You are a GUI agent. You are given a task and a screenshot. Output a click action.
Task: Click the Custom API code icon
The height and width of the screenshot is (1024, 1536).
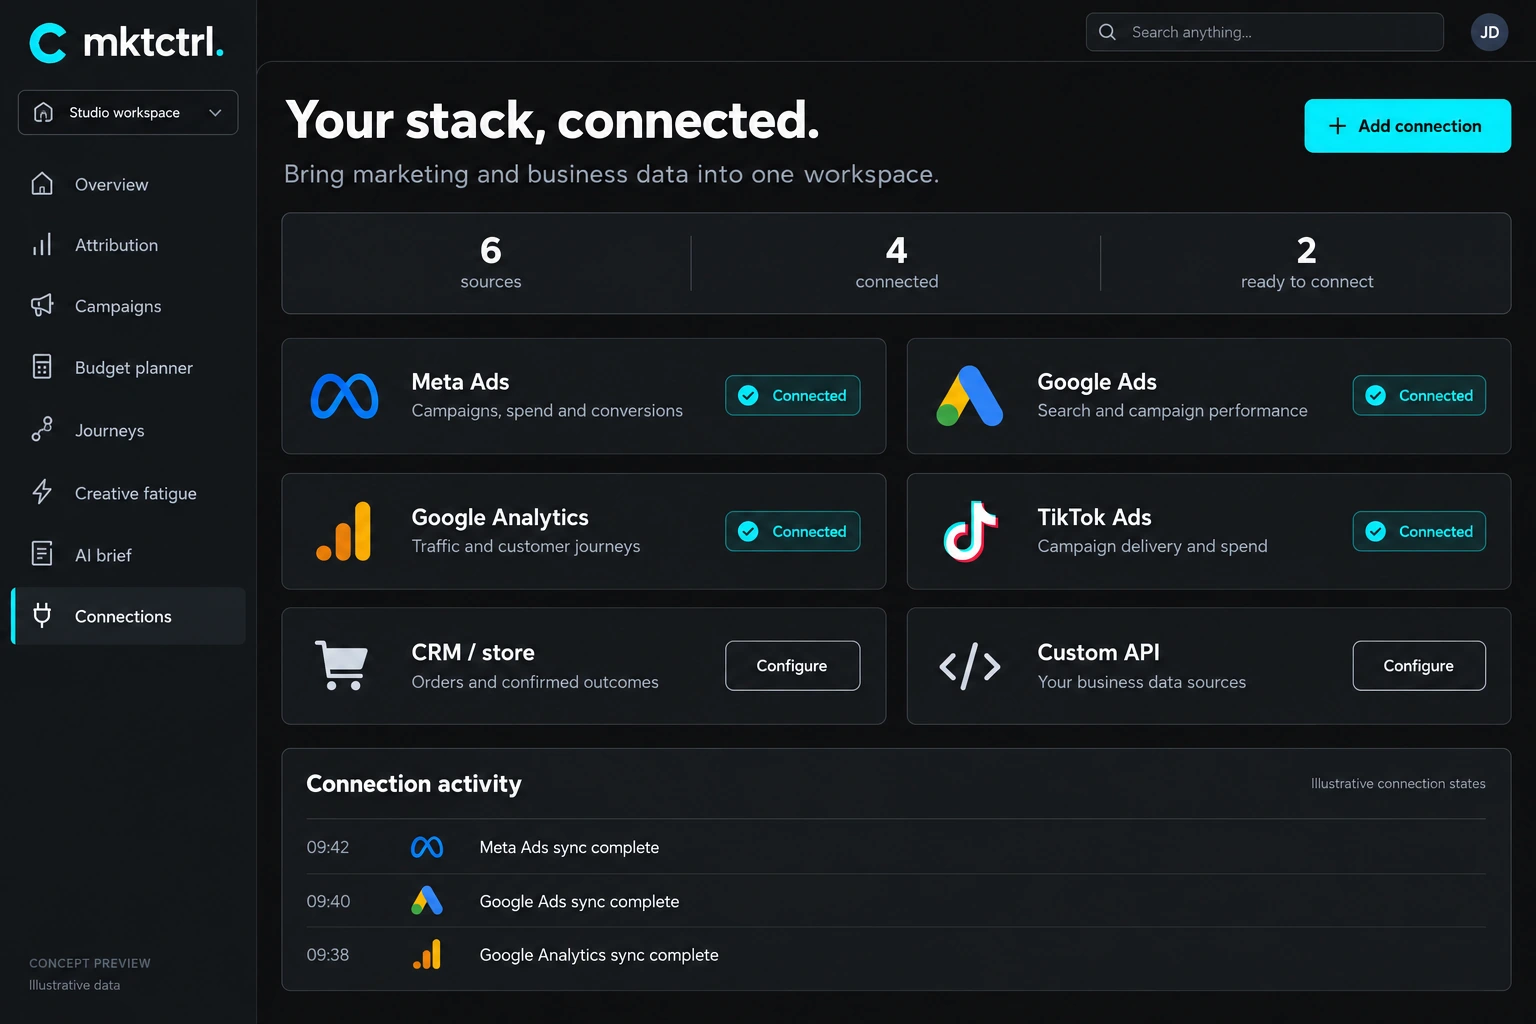tap(970, 666)
